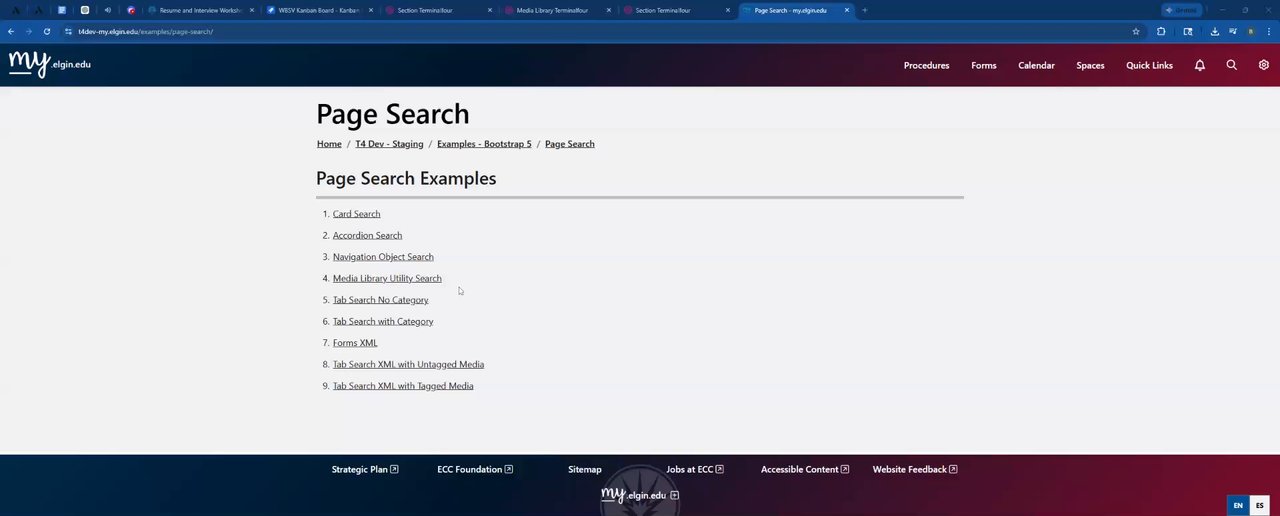Open Chrome three-dot menu

click(x=1268, y=31)
